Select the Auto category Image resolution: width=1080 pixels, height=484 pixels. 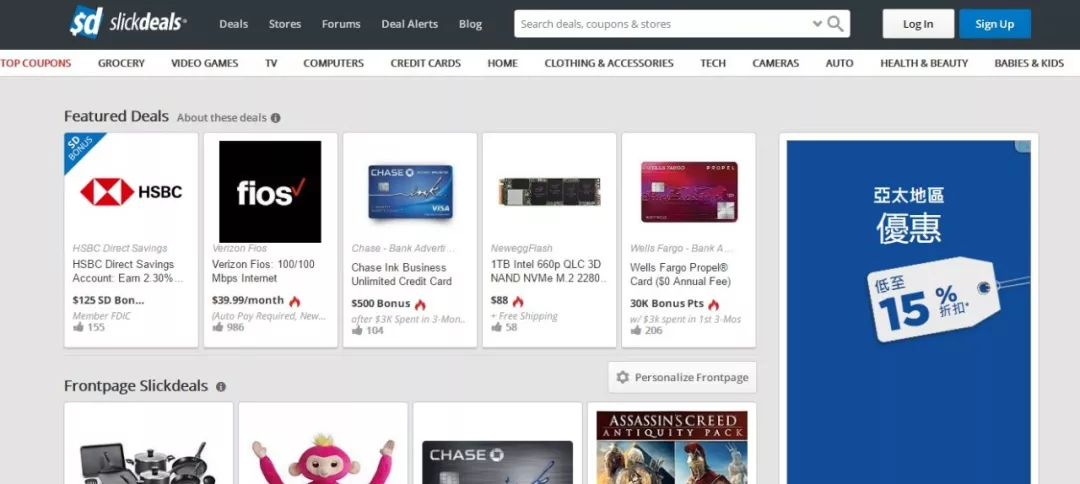(840, 63)
